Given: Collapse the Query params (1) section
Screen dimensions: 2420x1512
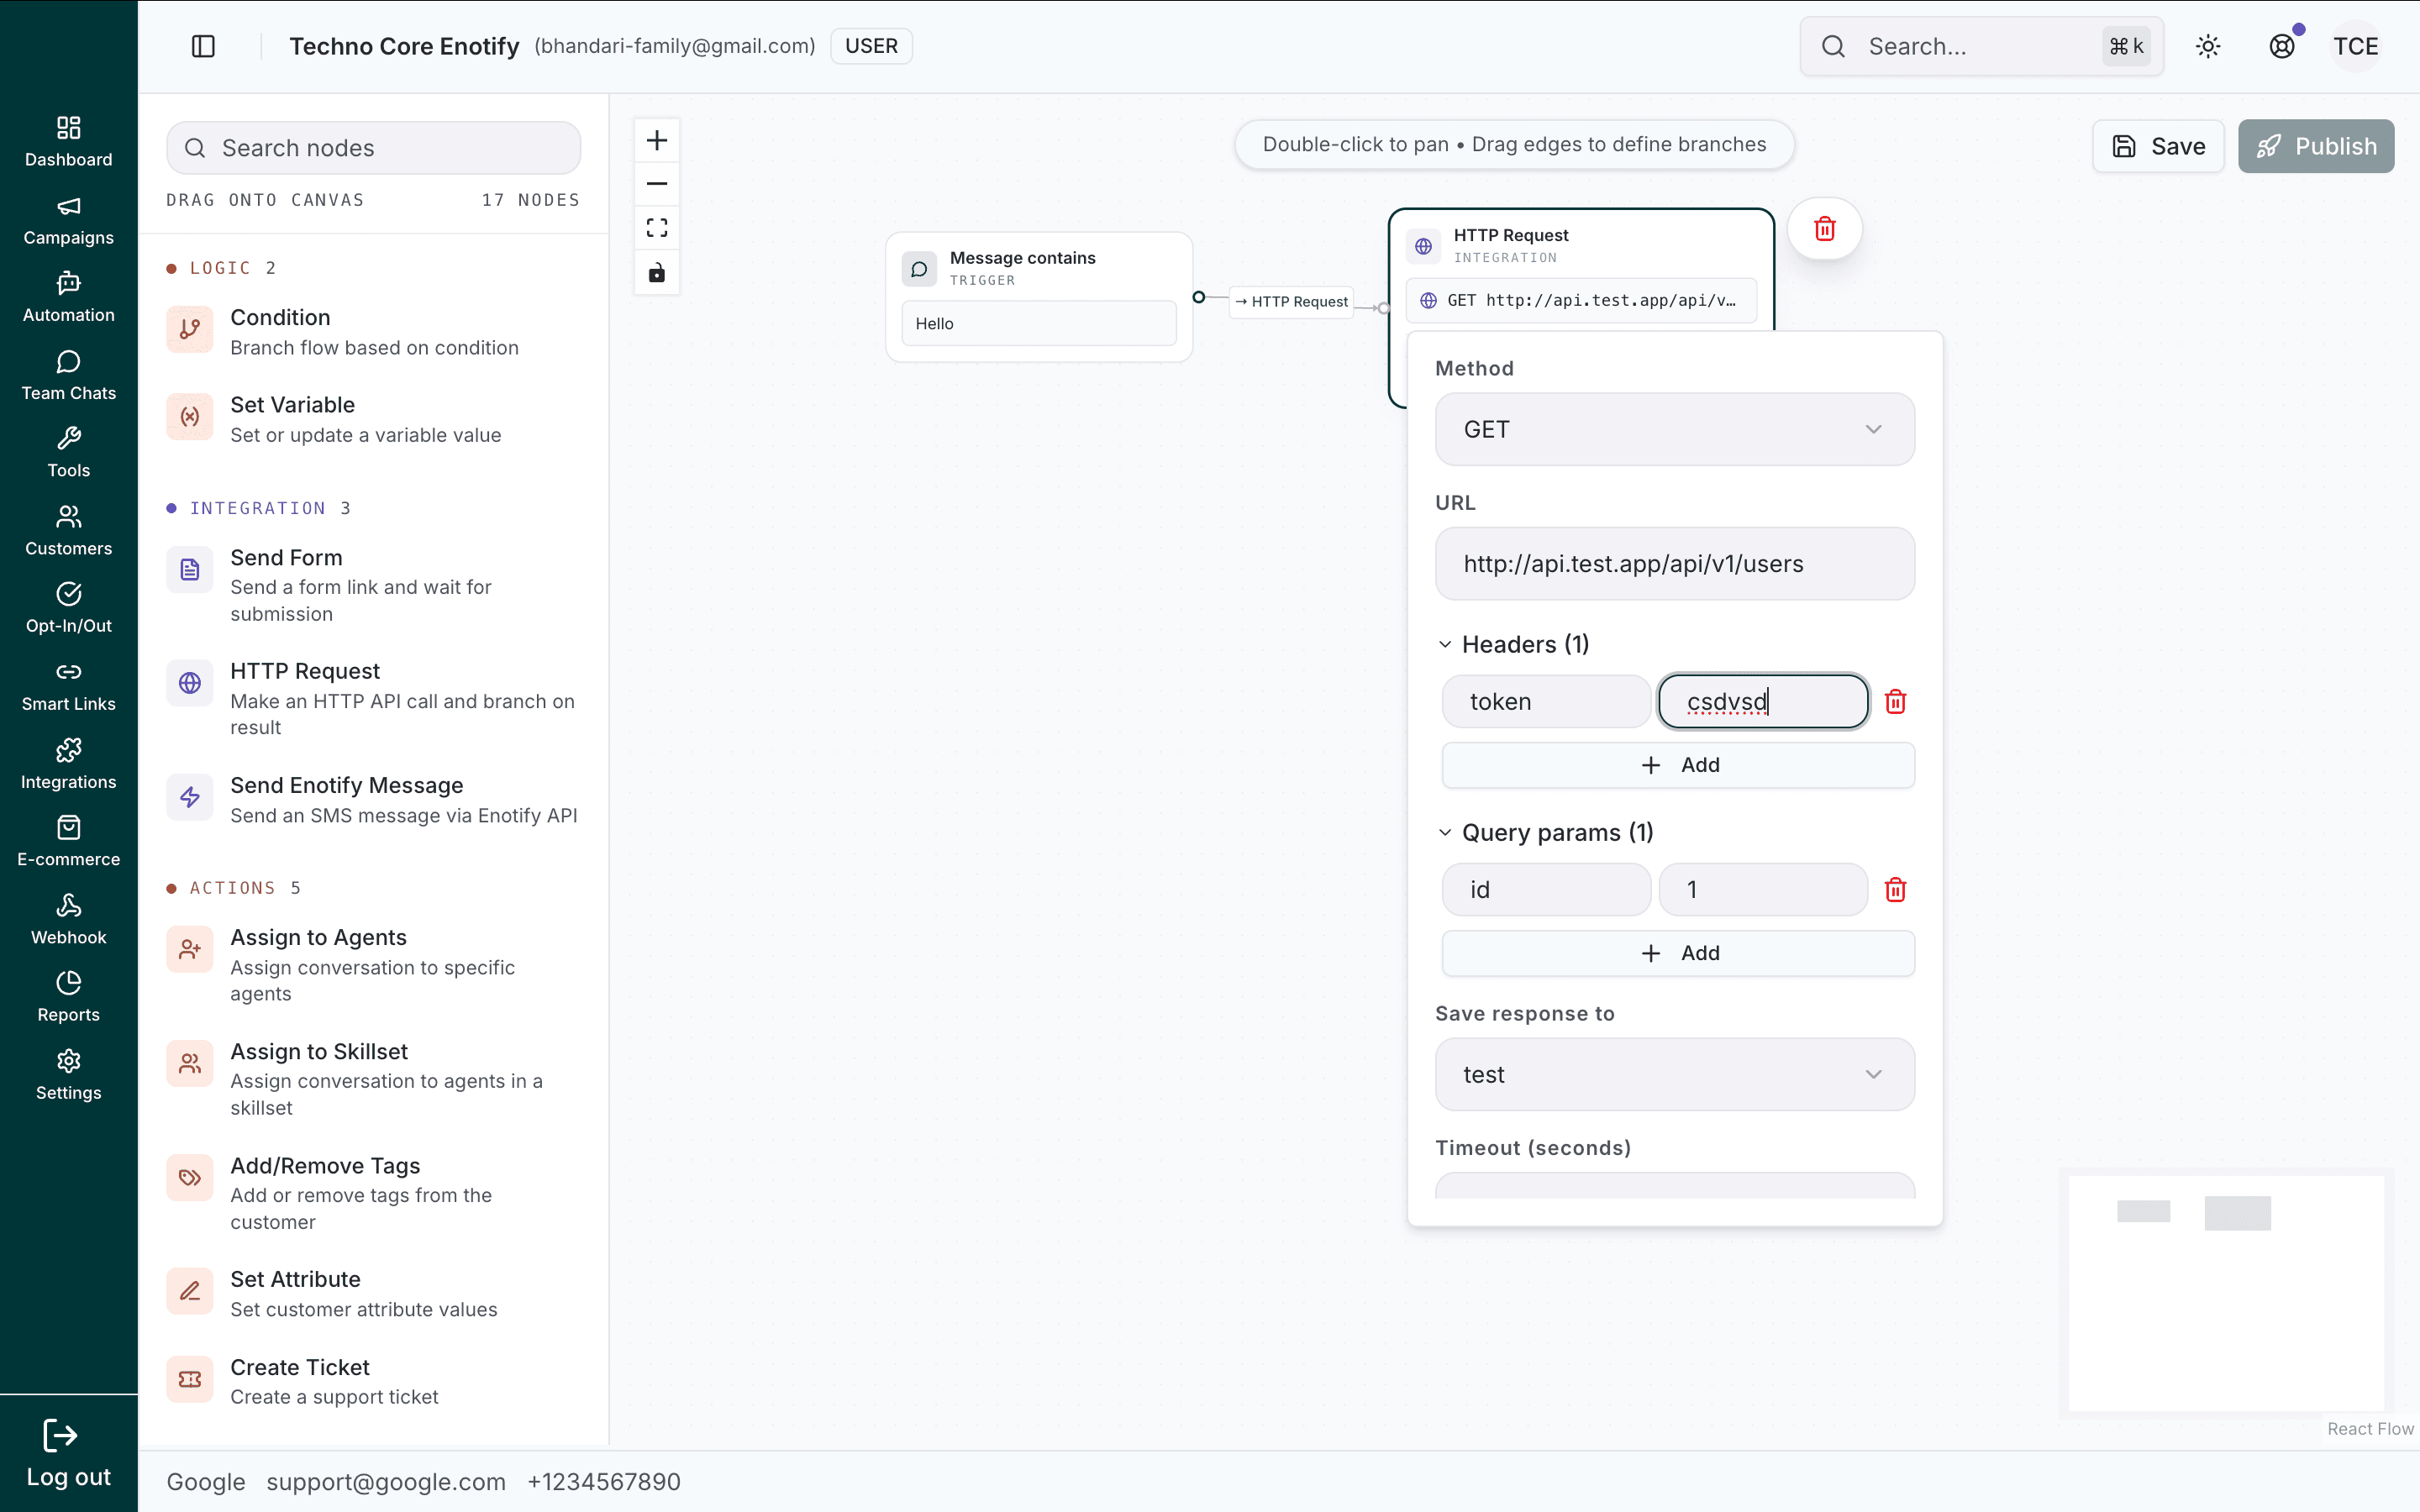Looking at the screenshot, I should (x=1545, y=832).
